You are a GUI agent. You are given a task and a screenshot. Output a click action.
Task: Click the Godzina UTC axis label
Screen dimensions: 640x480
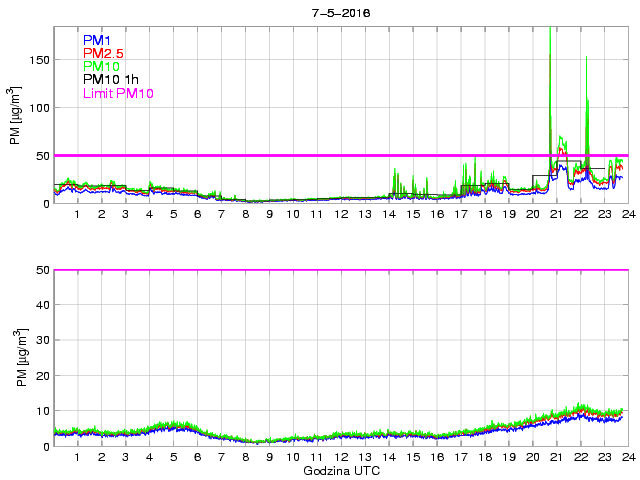(339, 470)
